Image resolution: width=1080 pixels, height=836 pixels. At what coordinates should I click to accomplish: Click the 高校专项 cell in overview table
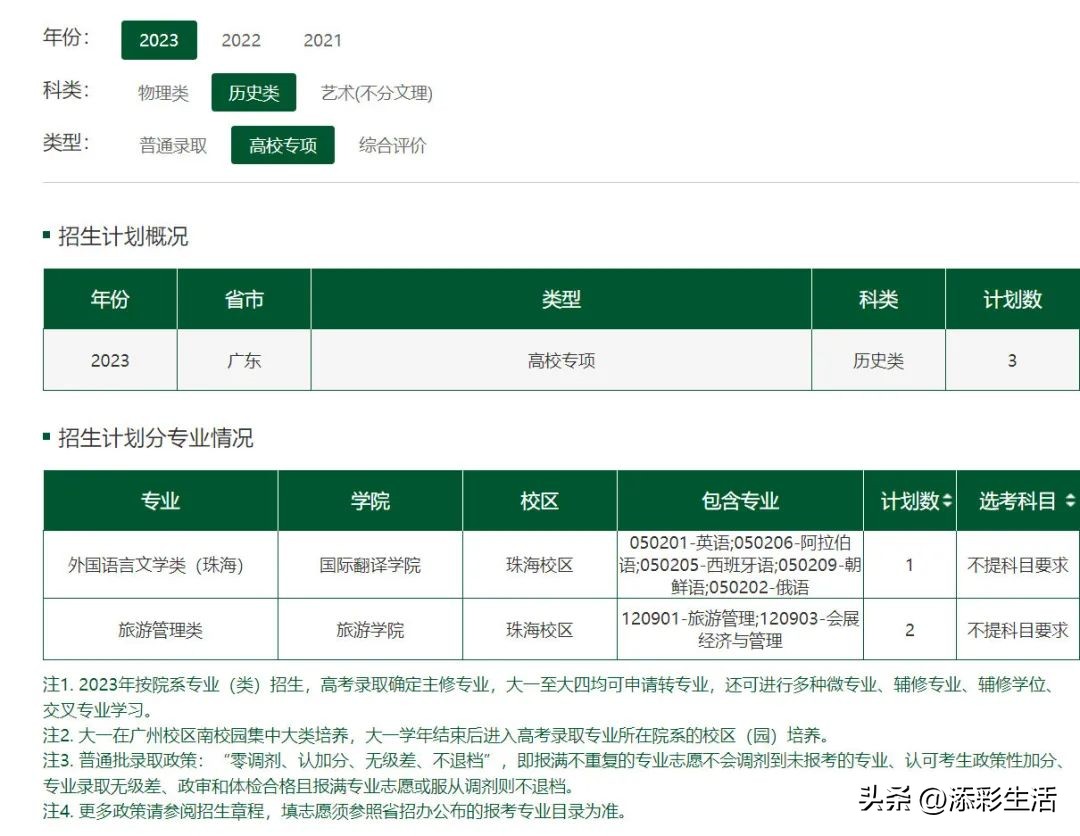561,361
